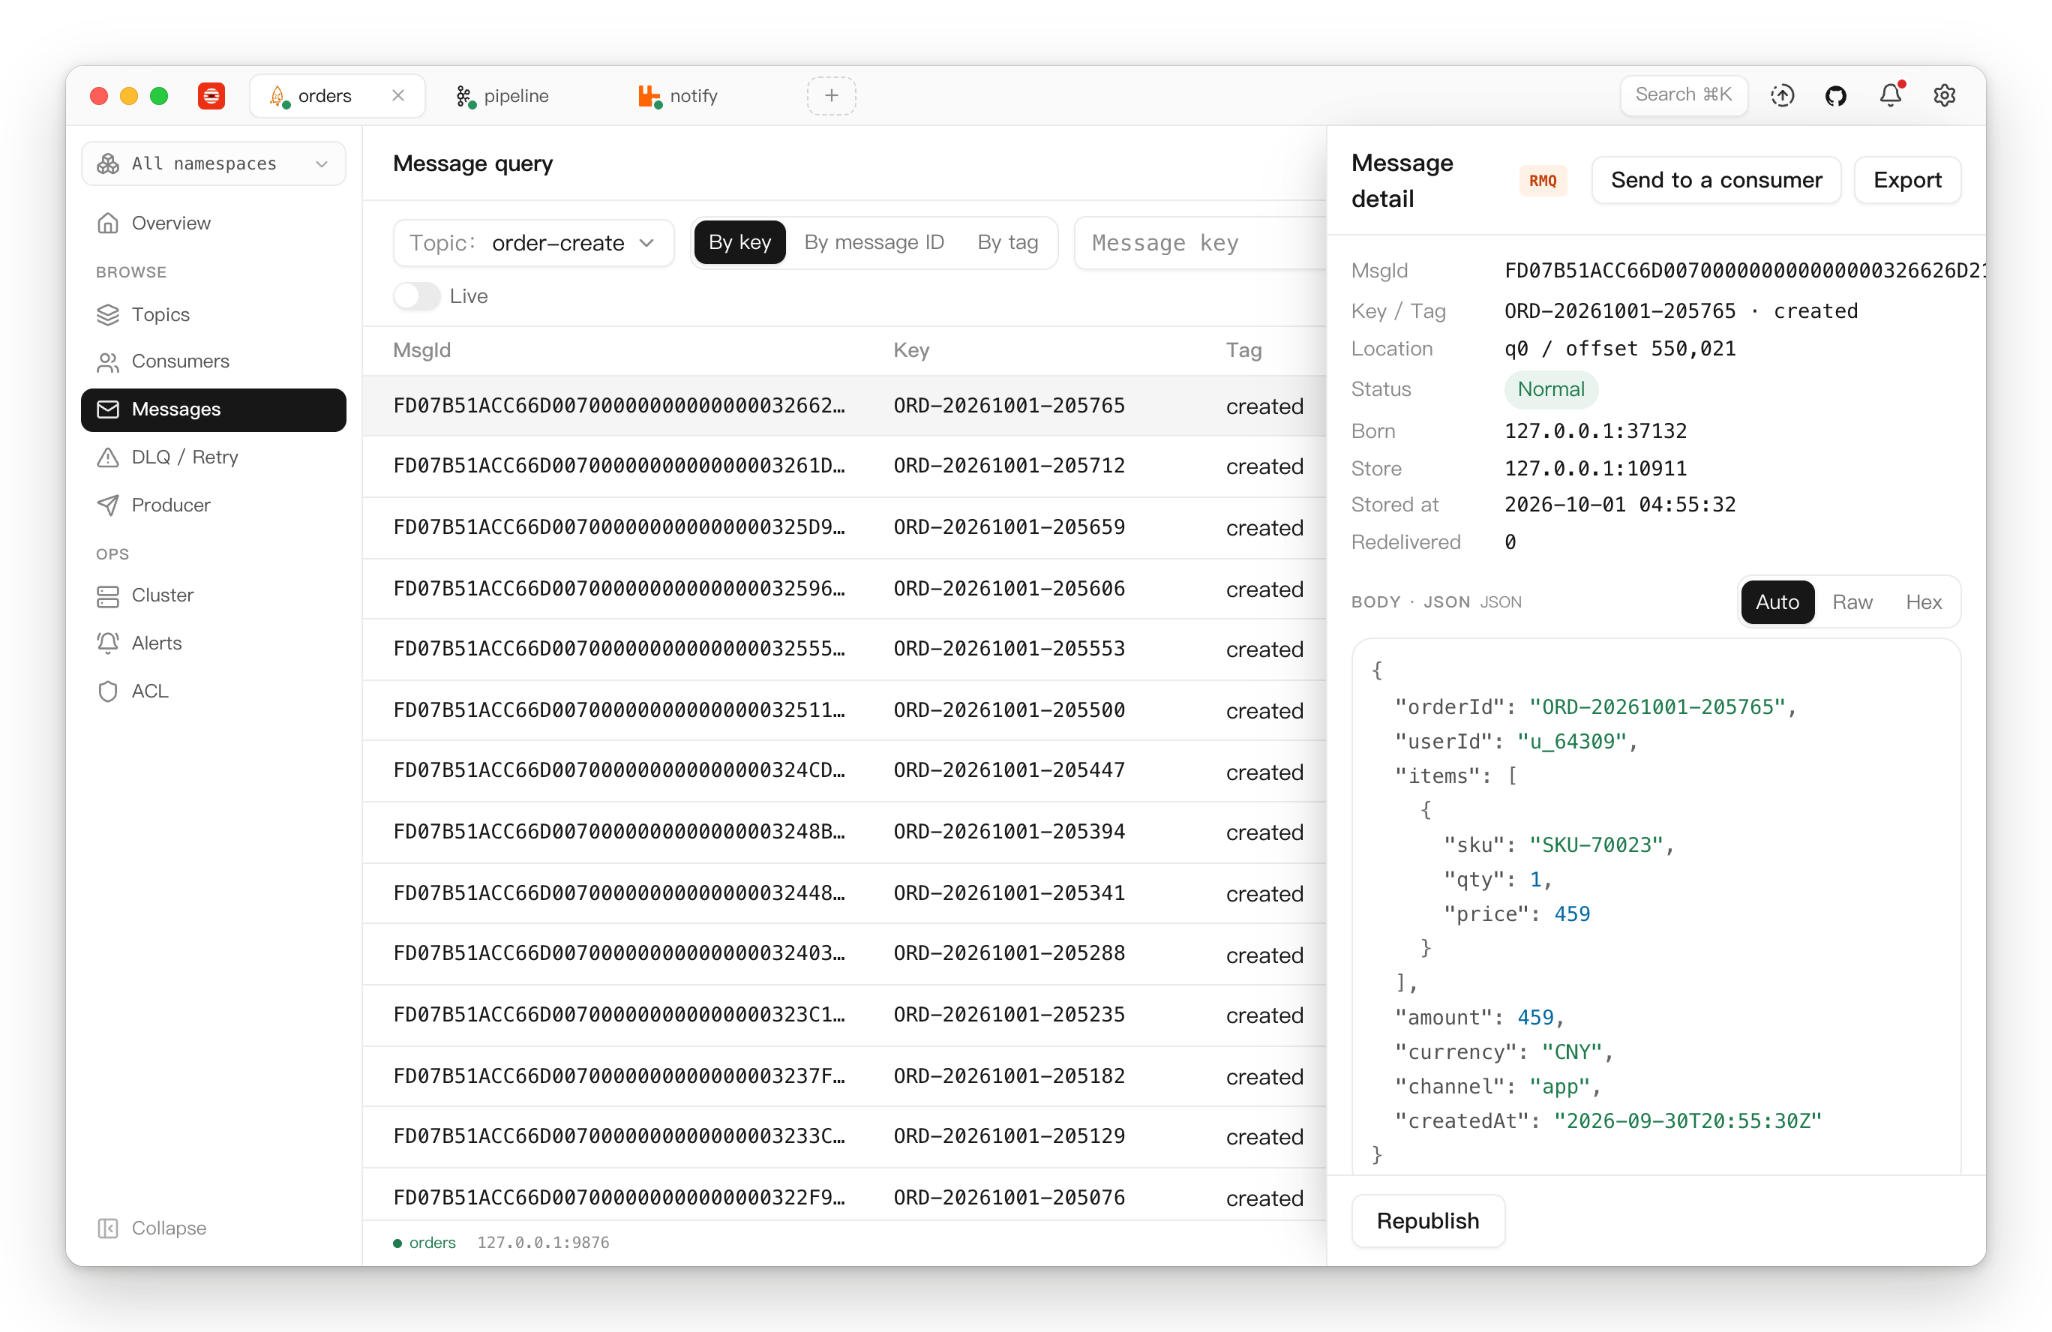Select By message ID query mode

[874, 243]
